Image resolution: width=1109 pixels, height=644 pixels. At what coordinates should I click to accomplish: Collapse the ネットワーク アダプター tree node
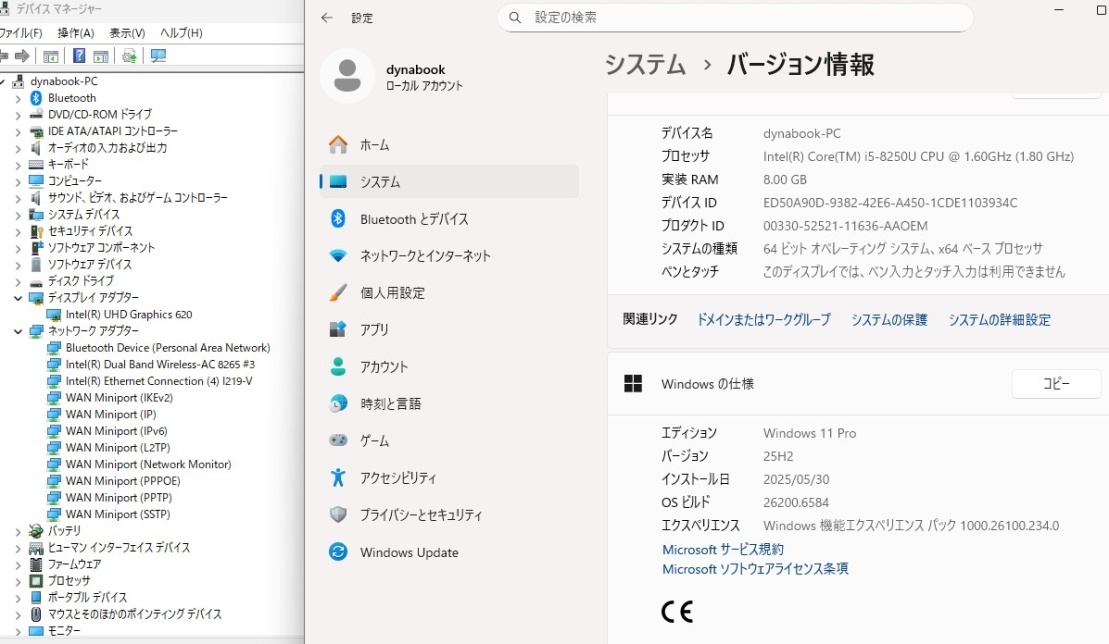[x=18, y=331]
